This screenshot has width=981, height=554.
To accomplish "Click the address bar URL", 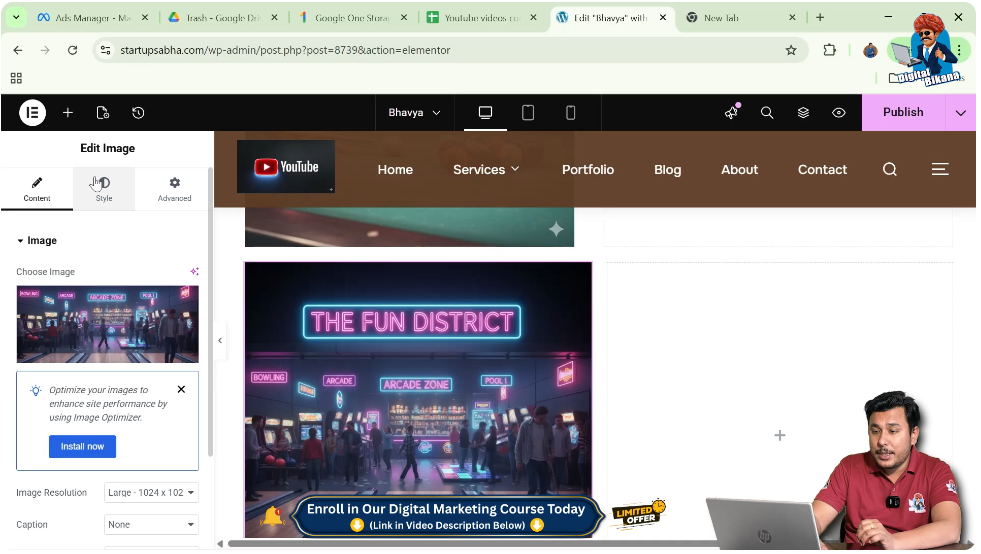I will (285, 50).
